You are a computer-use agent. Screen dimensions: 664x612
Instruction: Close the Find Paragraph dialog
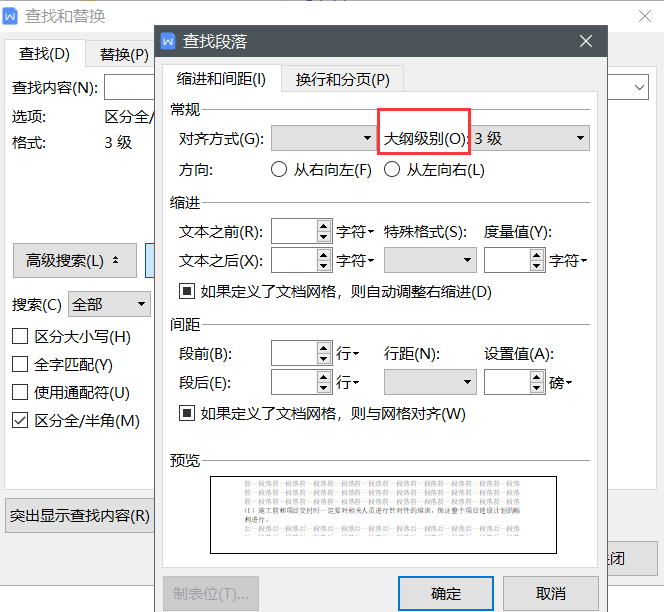tap(586, 41)
